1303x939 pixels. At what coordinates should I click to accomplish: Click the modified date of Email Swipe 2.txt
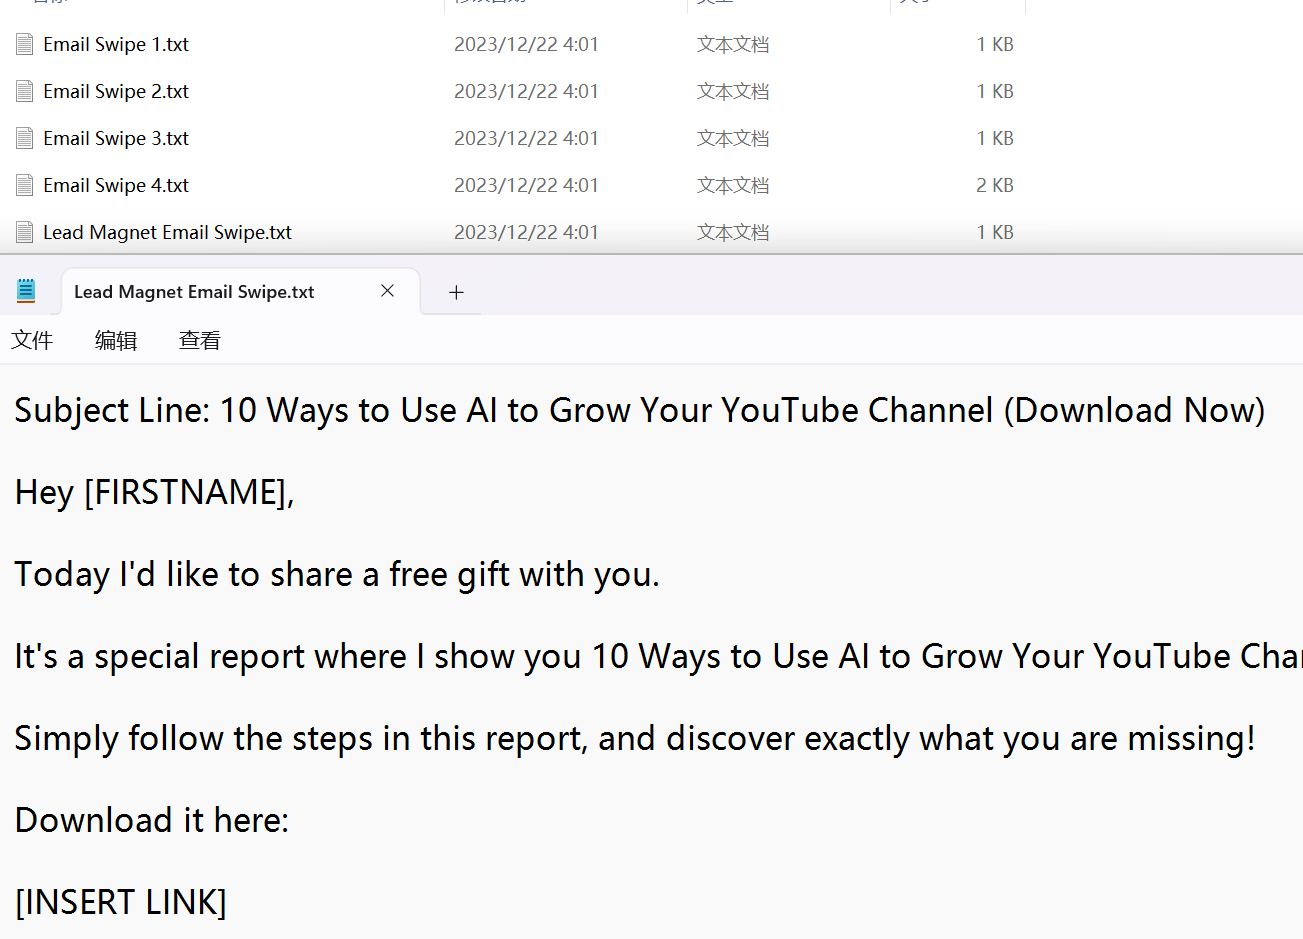pos(526,91)
